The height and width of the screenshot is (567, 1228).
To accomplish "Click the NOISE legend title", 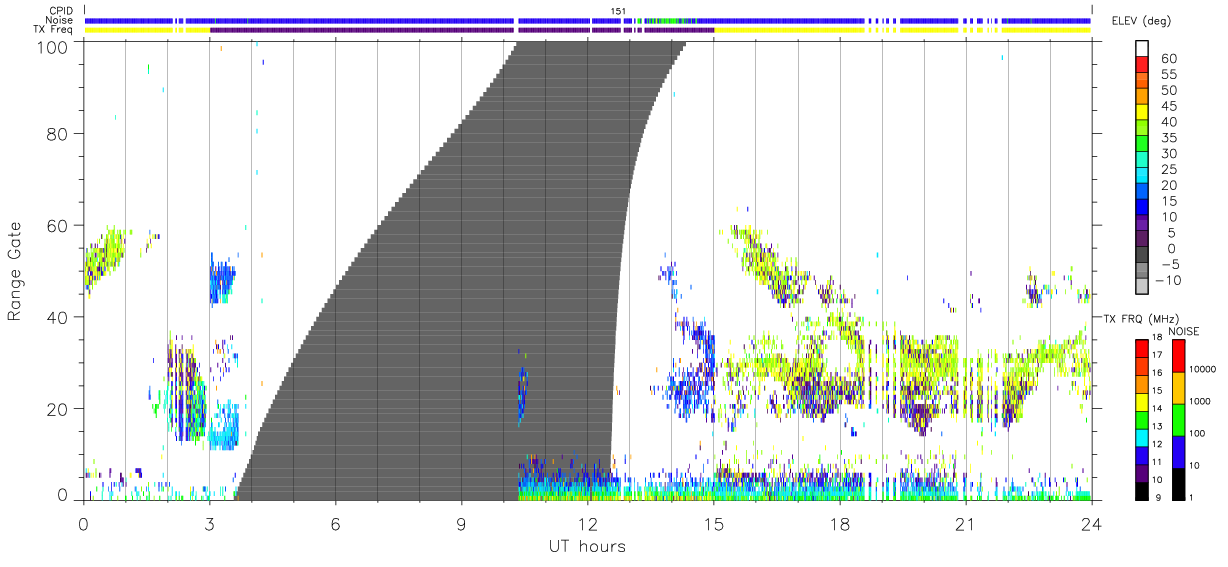I will (x=1183, y=331).
